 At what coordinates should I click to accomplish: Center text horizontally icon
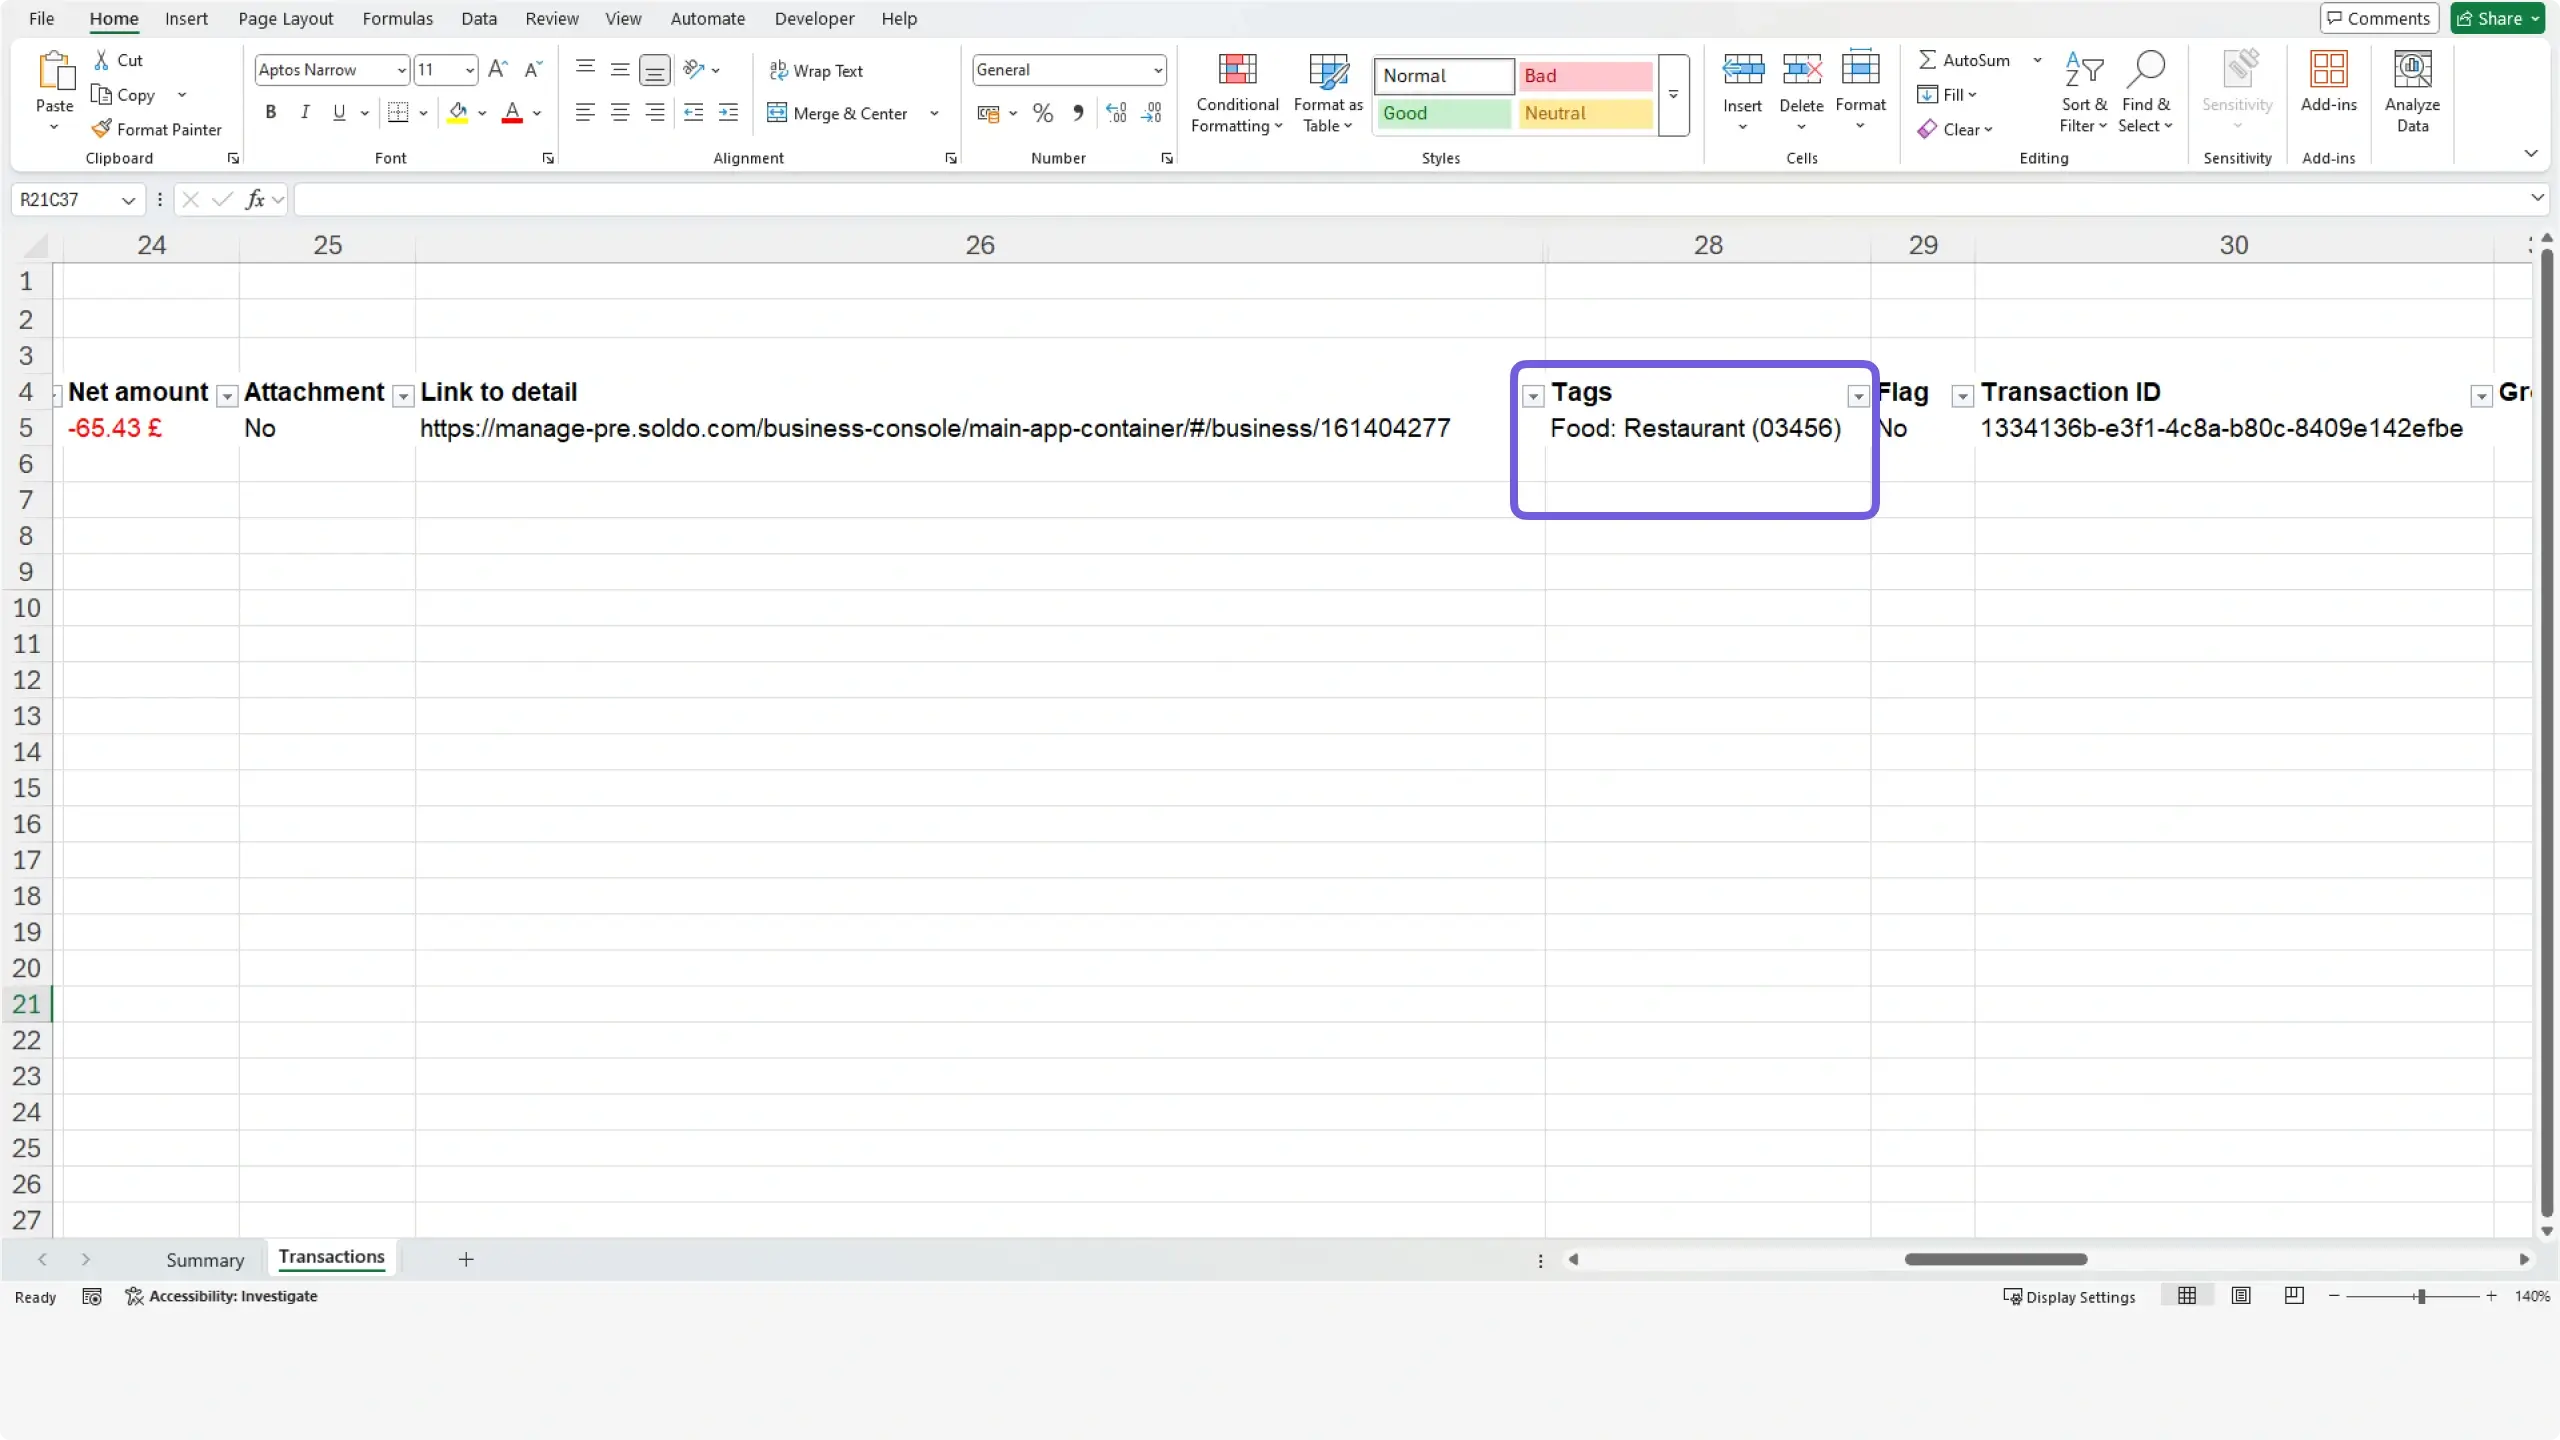pyautogui.click(x=620, y=112)
